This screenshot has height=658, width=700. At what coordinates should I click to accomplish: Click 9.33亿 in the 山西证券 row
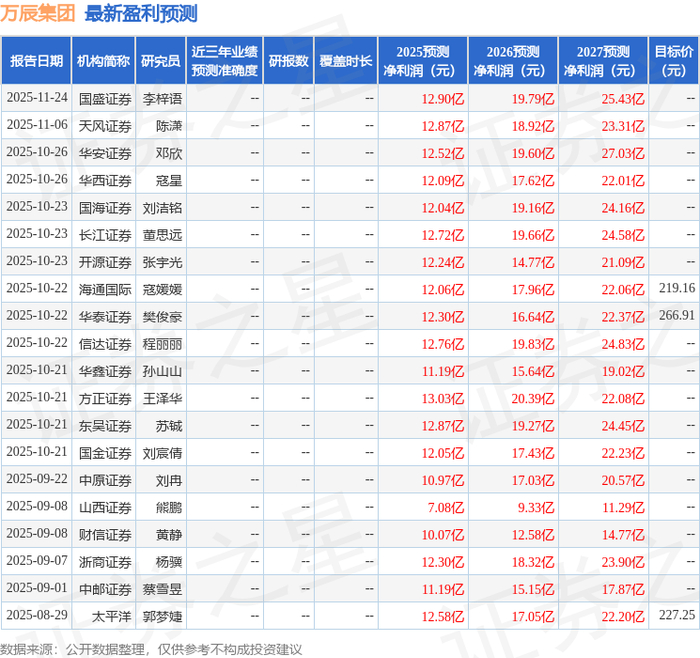coord(536,507)
